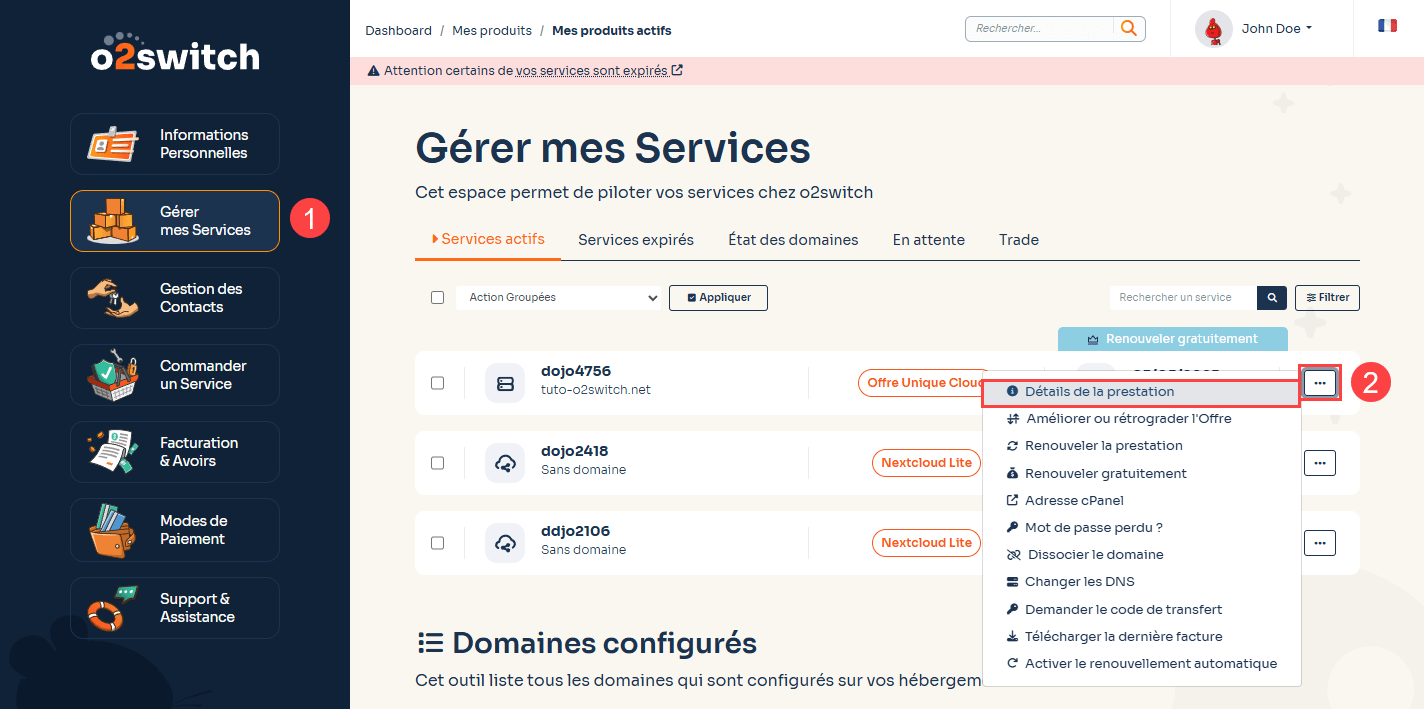Switch to the Services expirés tab
Viewport: 1424px width, 709px height.
636,239
